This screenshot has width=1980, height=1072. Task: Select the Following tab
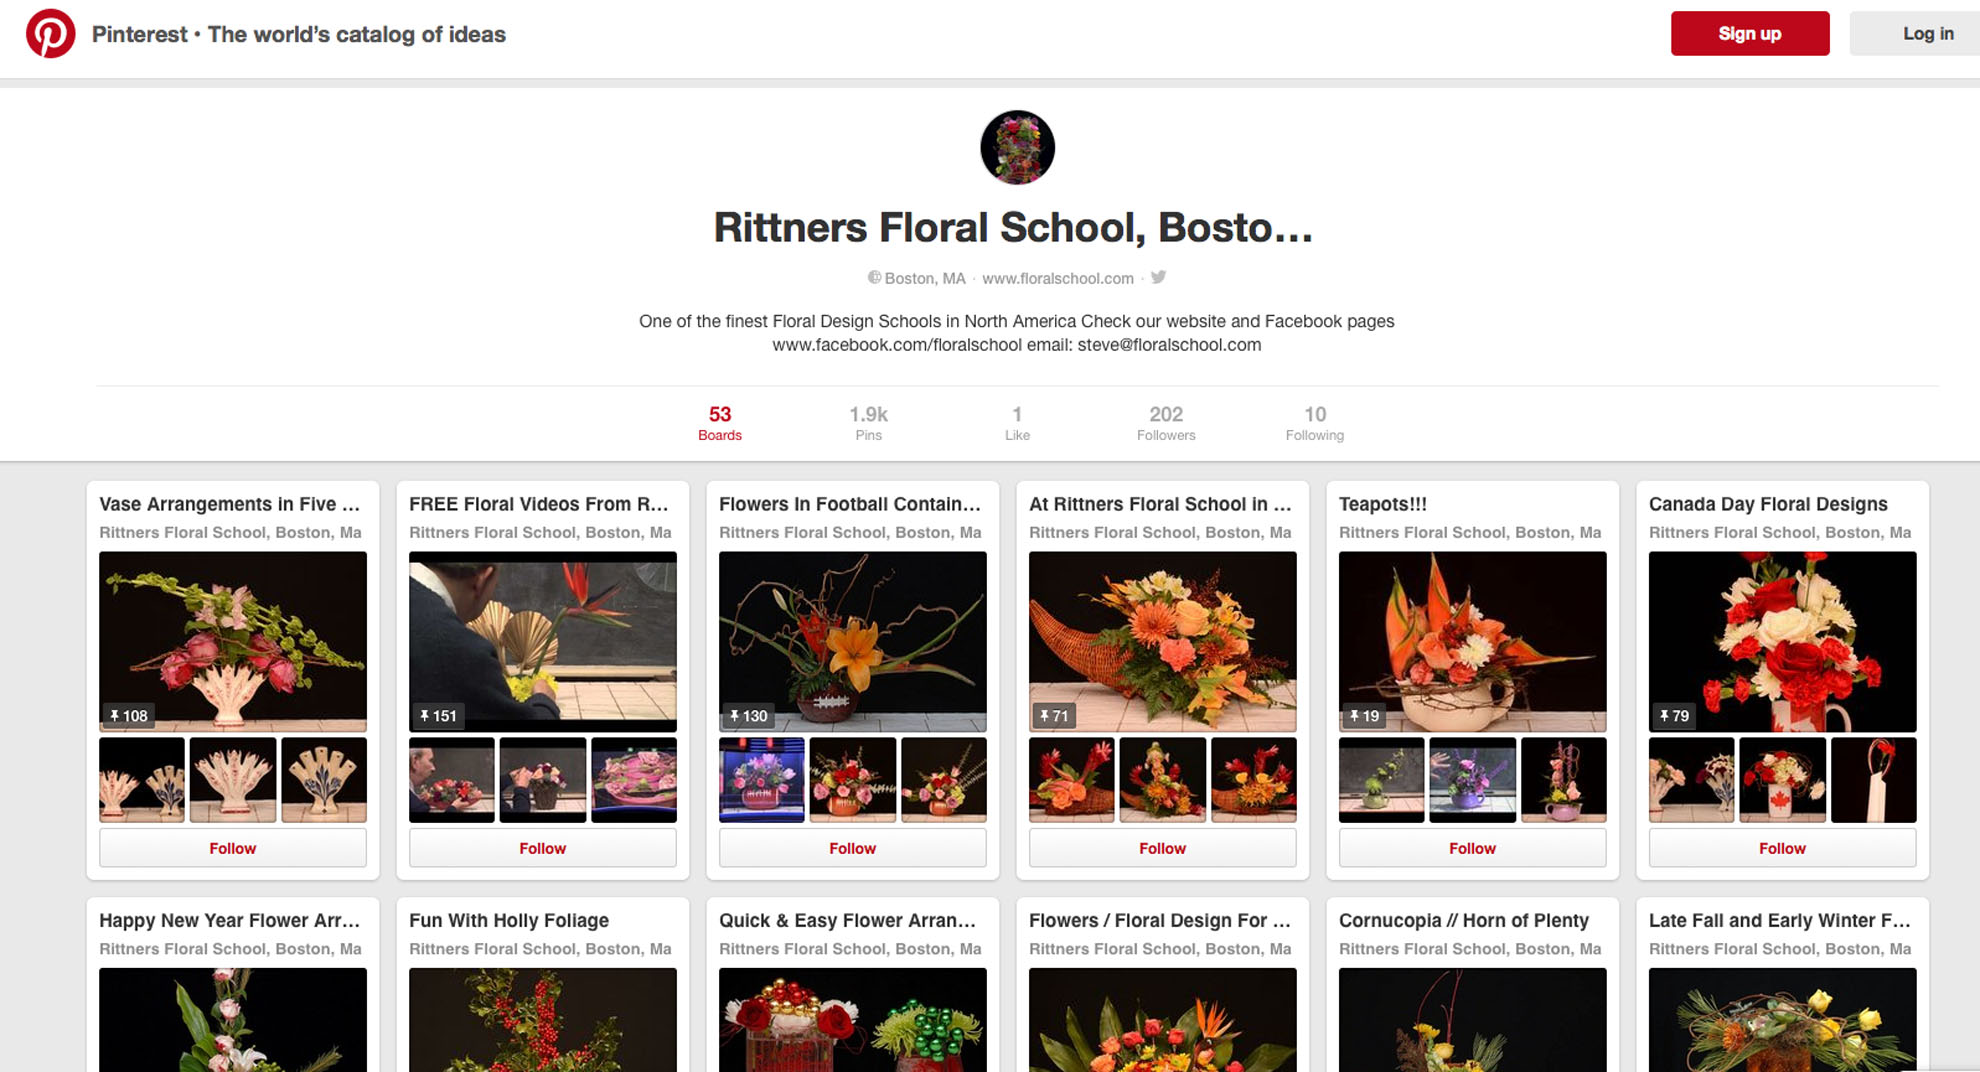point(1314,423)
